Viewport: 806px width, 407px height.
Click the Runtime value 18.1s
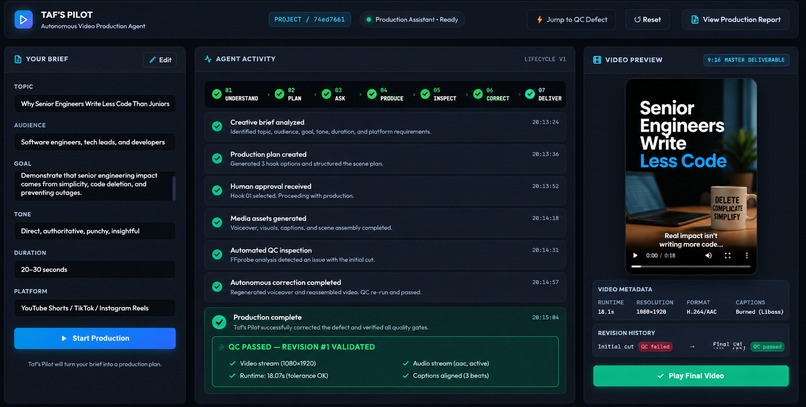pyautogui.click(x=606, y=311)
